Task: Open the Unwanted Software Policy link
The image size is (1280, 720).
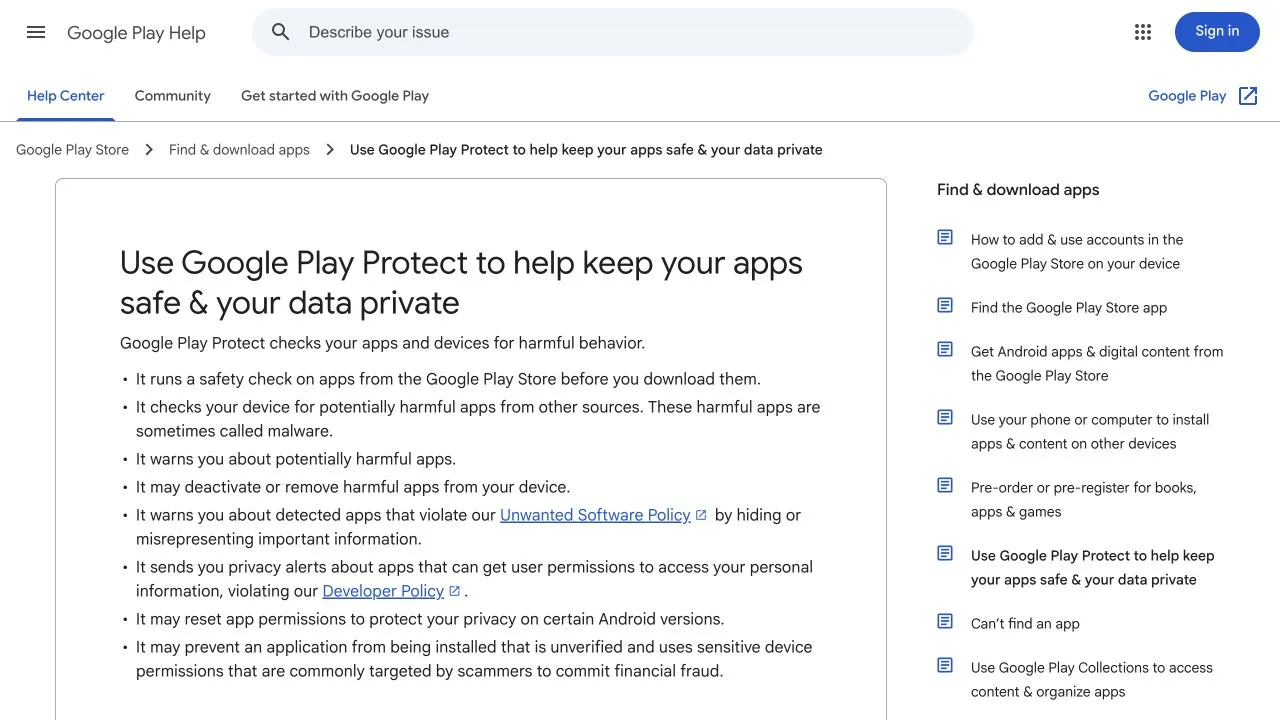Action: [595, 515]
